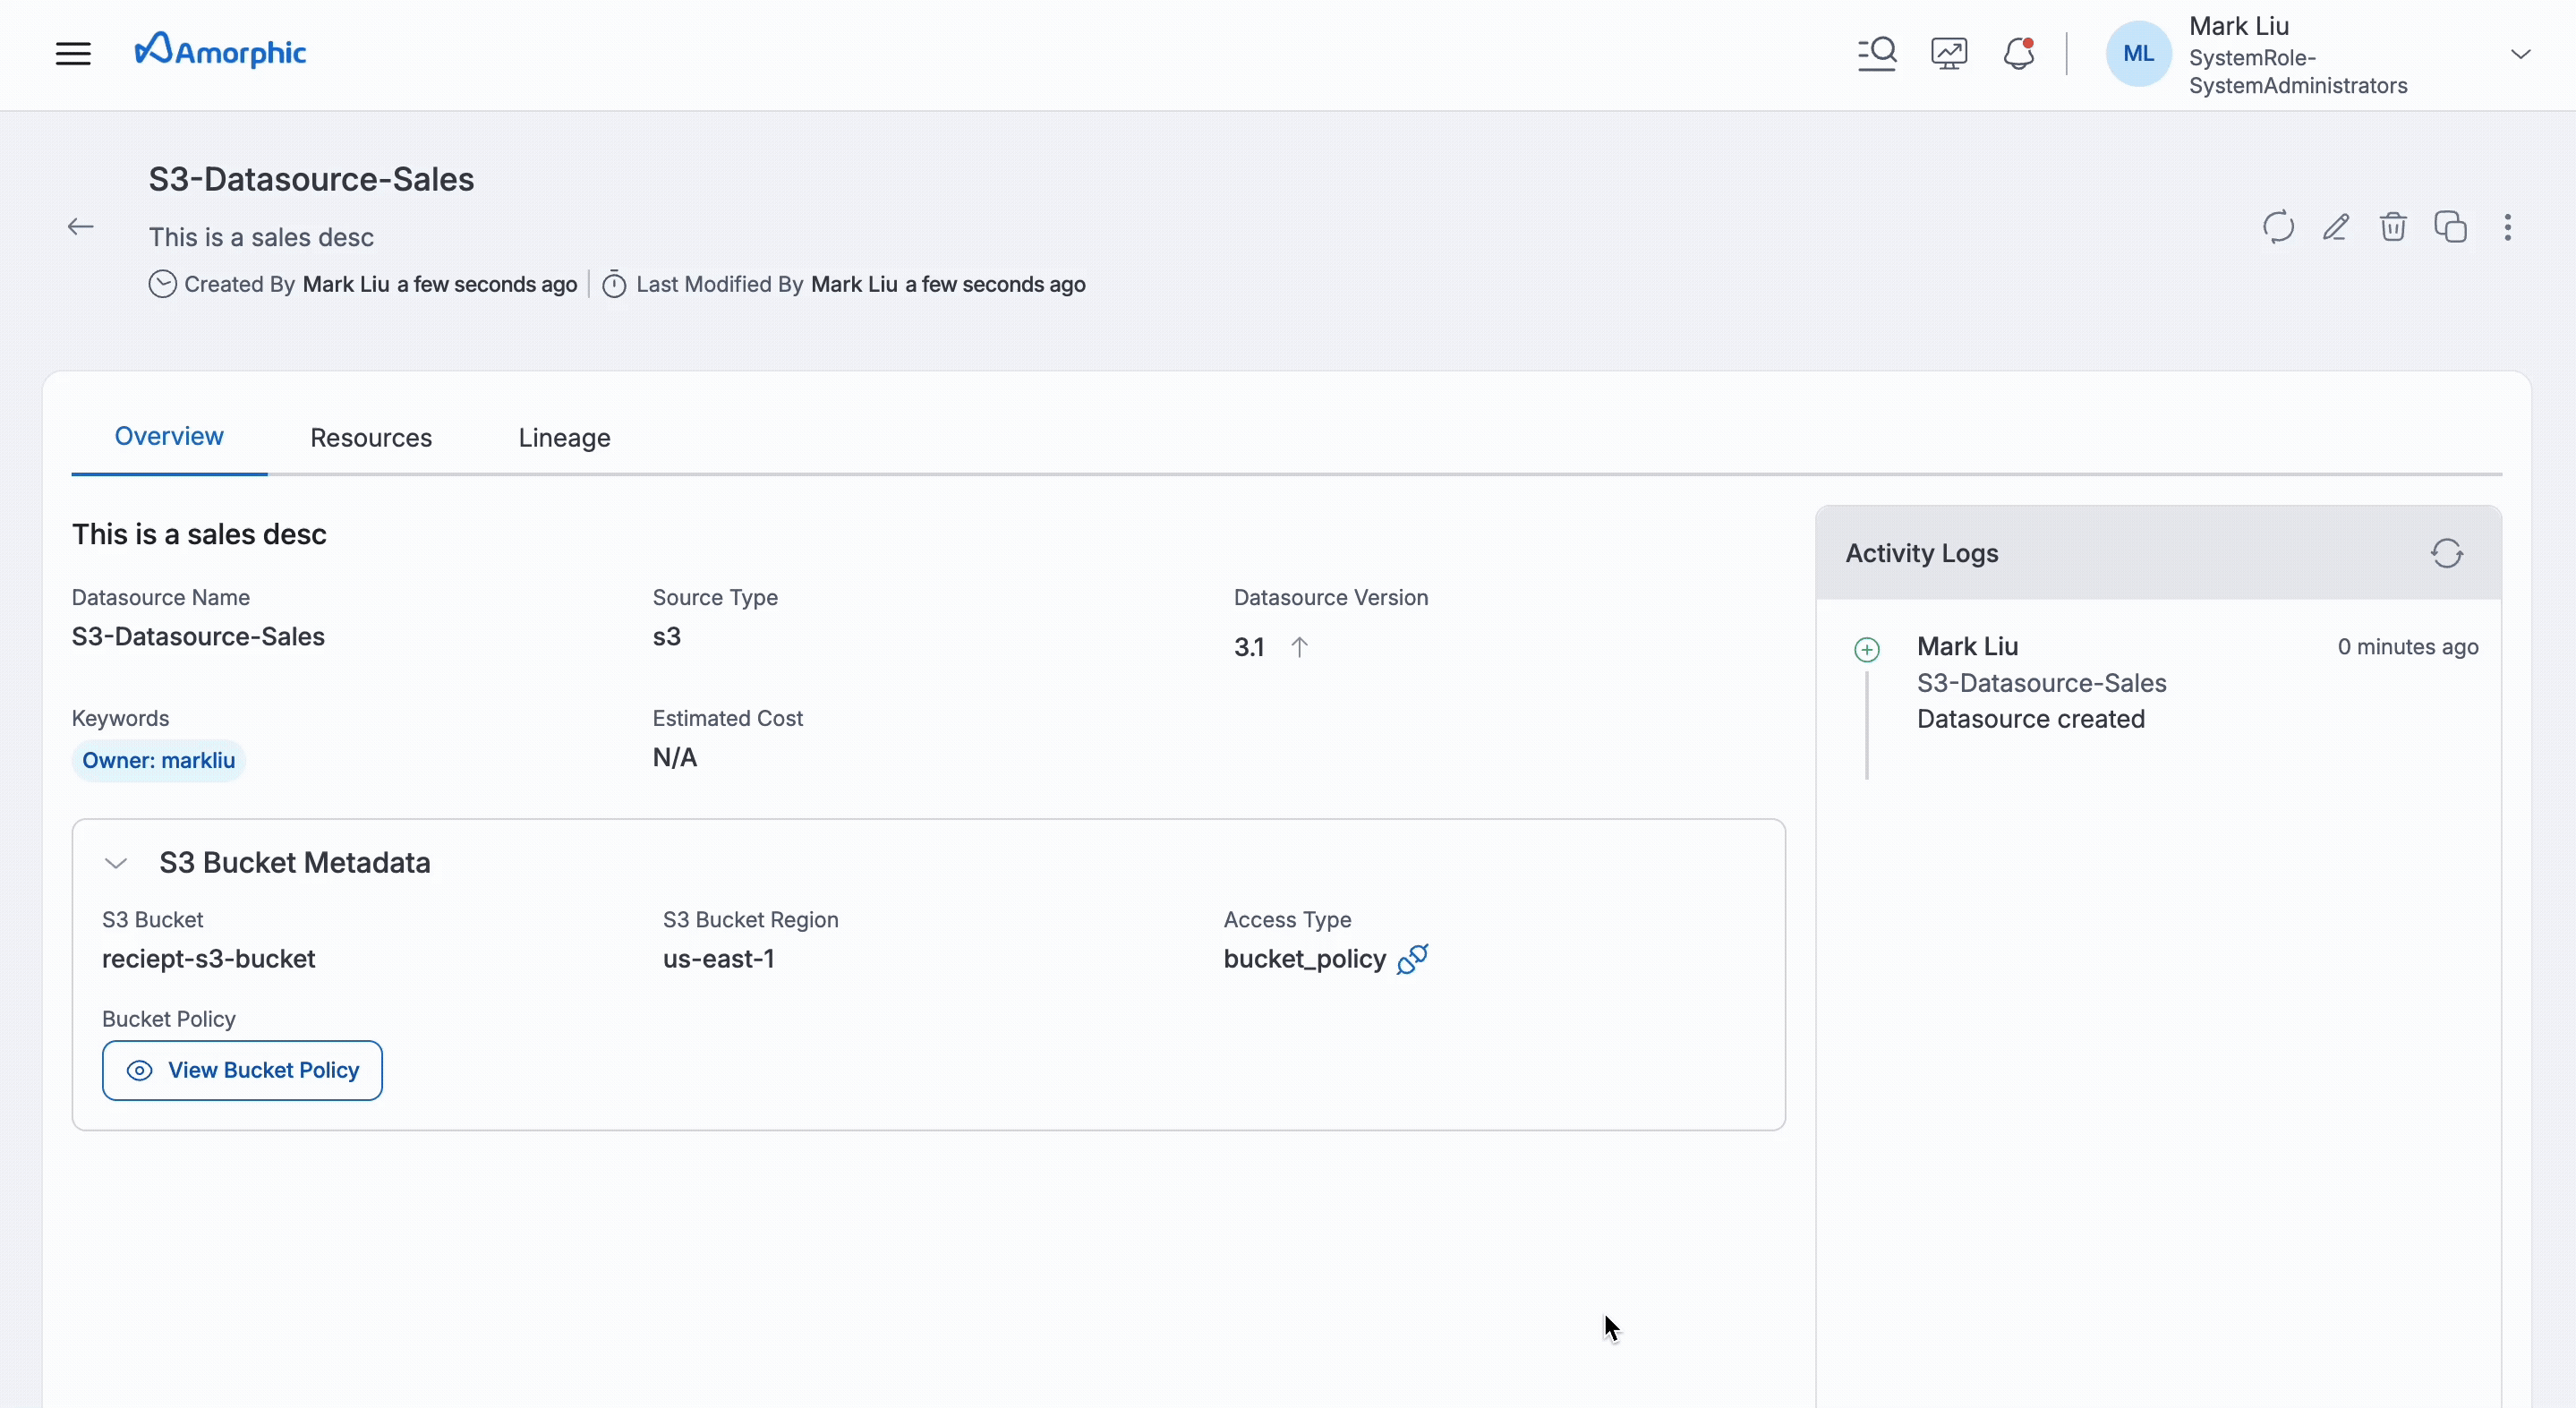
Task: Switch to the Resources tab
Action: [x=371, y=438]
